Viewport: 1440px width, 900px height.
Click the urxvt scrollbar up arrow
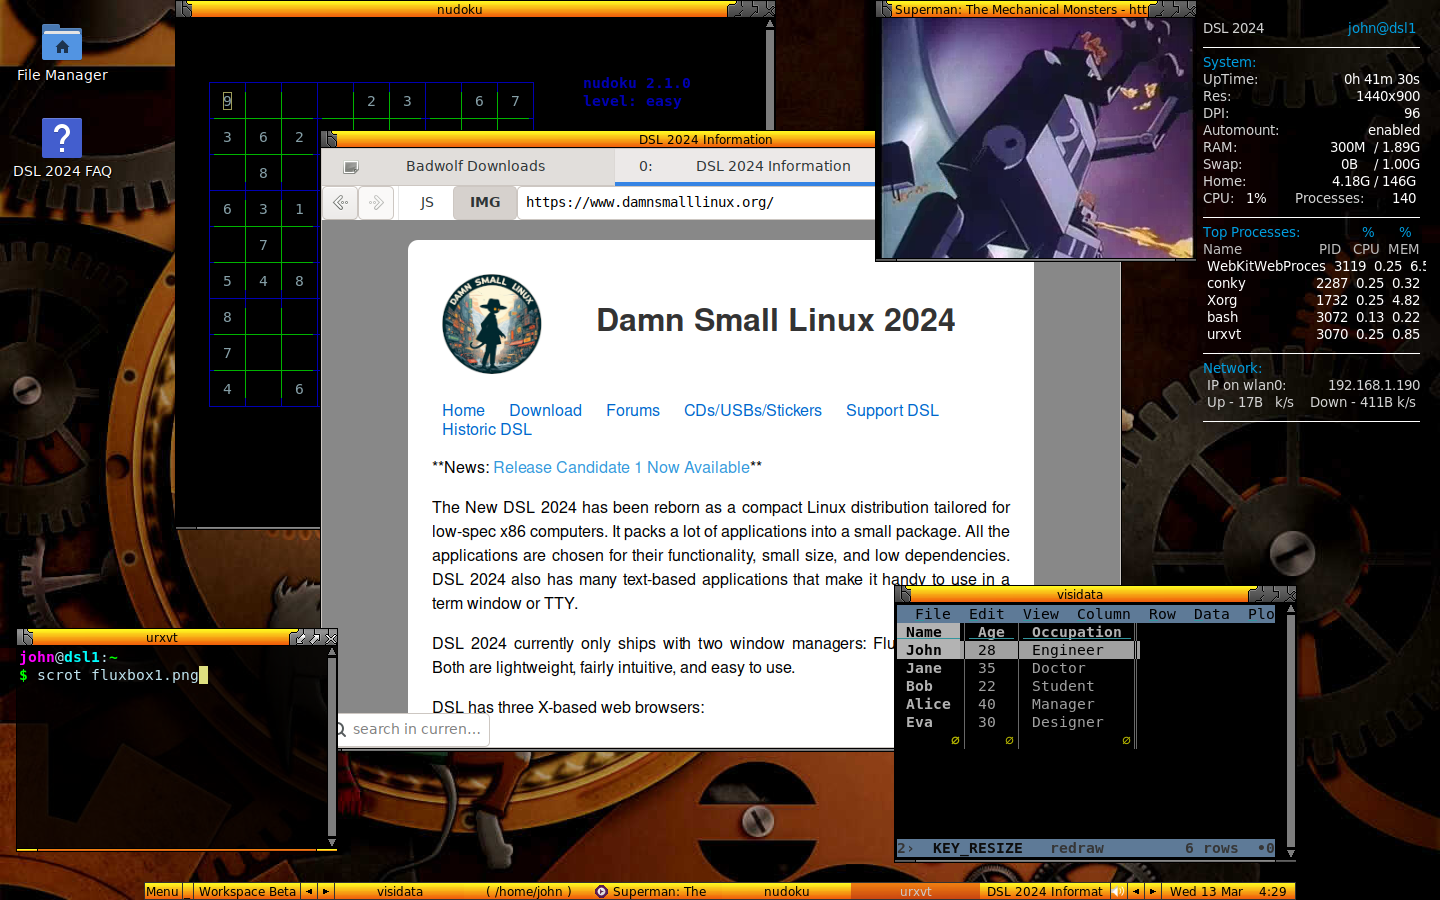[332, 652]
